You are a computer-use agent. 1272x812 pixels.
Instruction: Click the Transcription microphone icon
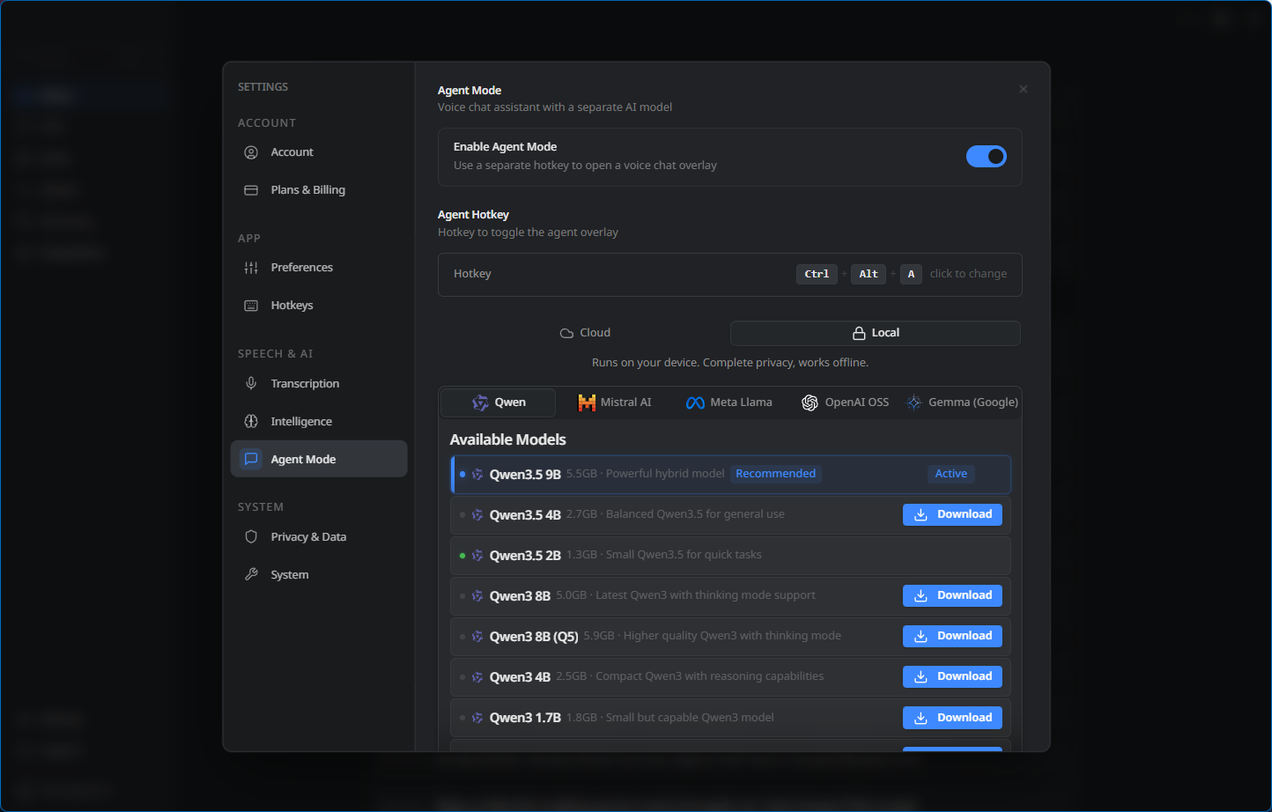251,383
